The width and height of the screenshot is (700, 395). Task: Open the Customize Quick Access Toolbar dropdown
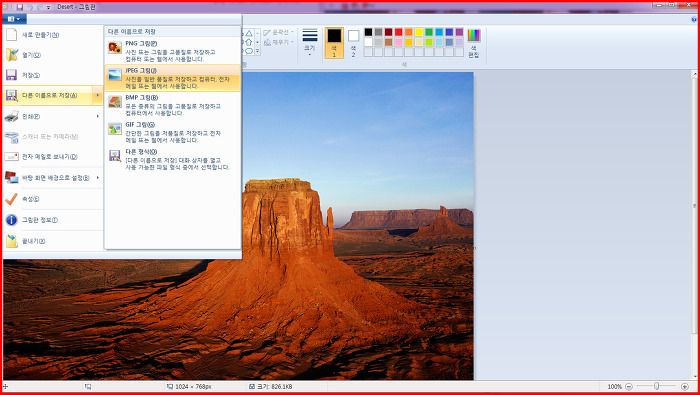click(49, 8)
